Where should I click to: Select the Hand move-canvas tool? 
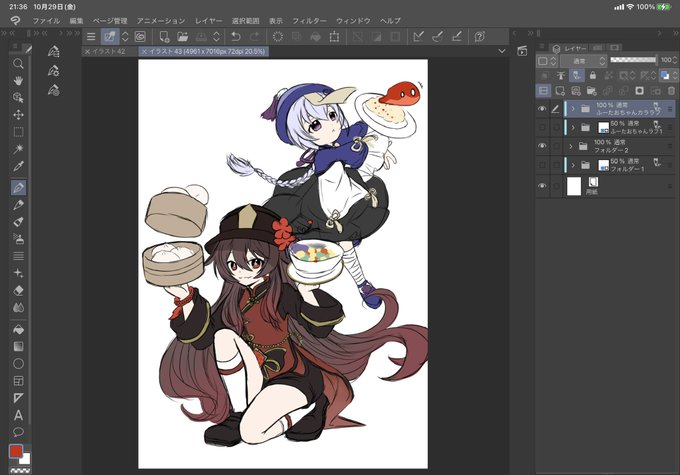click(x=18, y=81)
